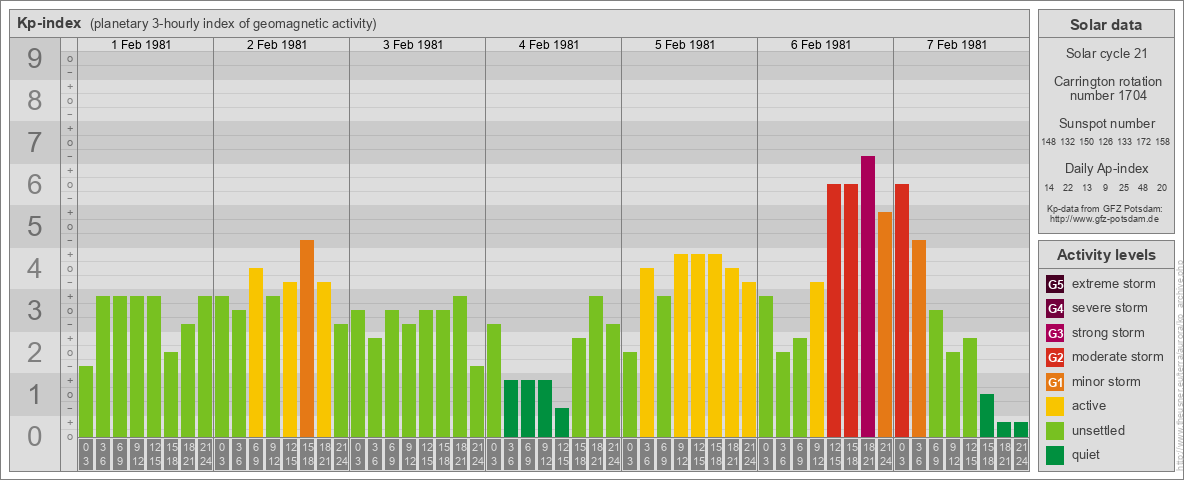Screen dimensions: 1184x480
Task: Click the G4 severe storm legend swatch
Action: click(1055, 309)
